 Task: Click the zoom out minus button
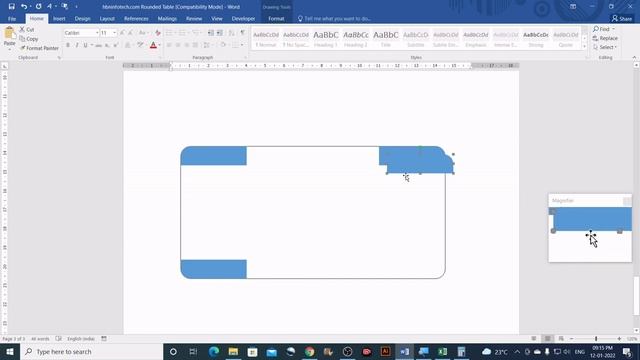(571, 339)
